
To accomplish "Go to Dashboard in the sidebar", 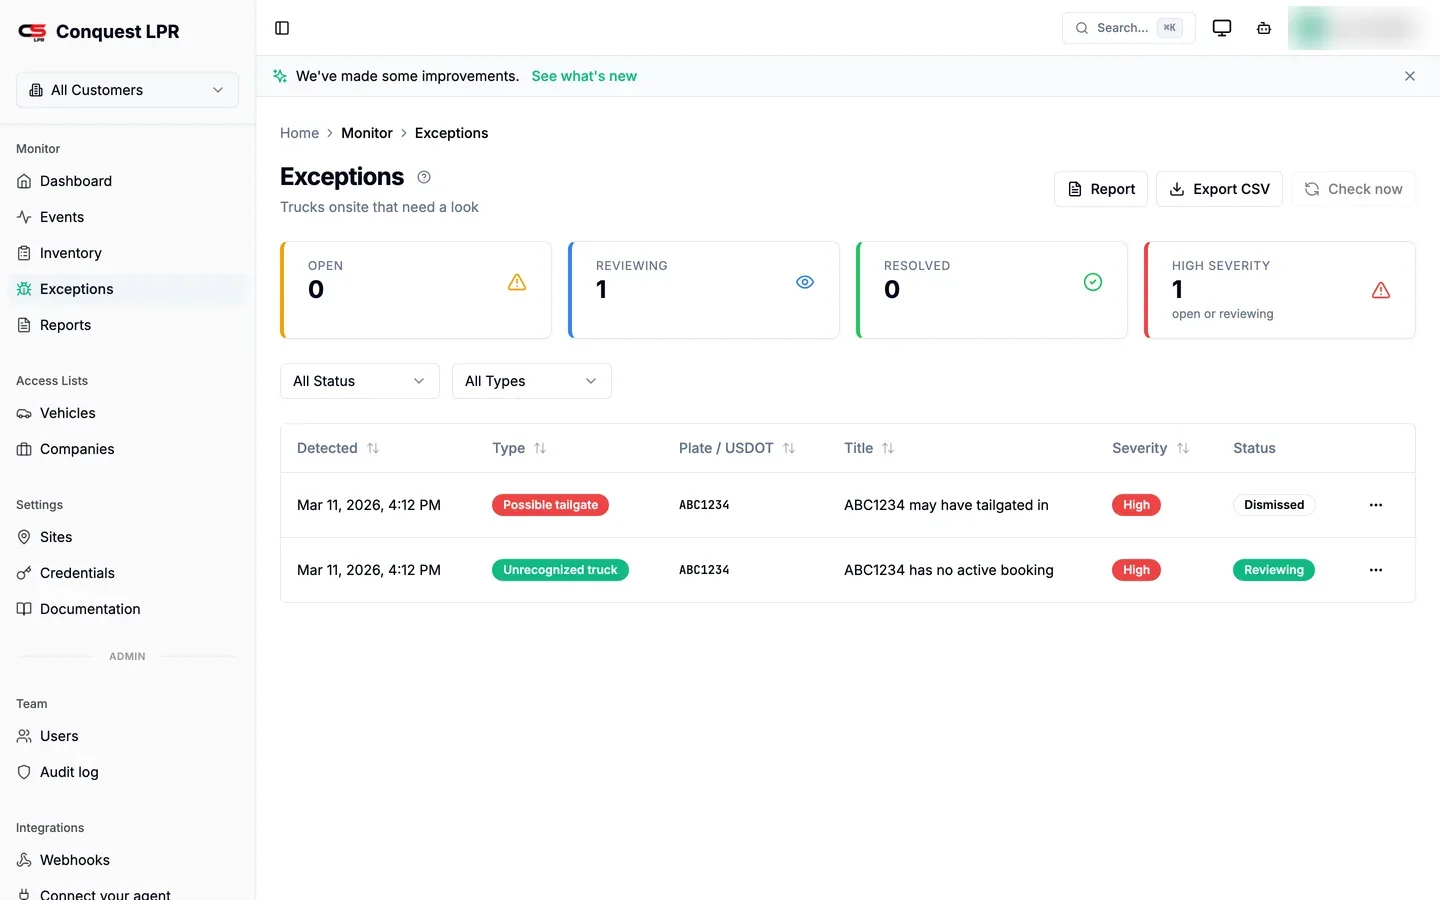I will coord(127,181).
